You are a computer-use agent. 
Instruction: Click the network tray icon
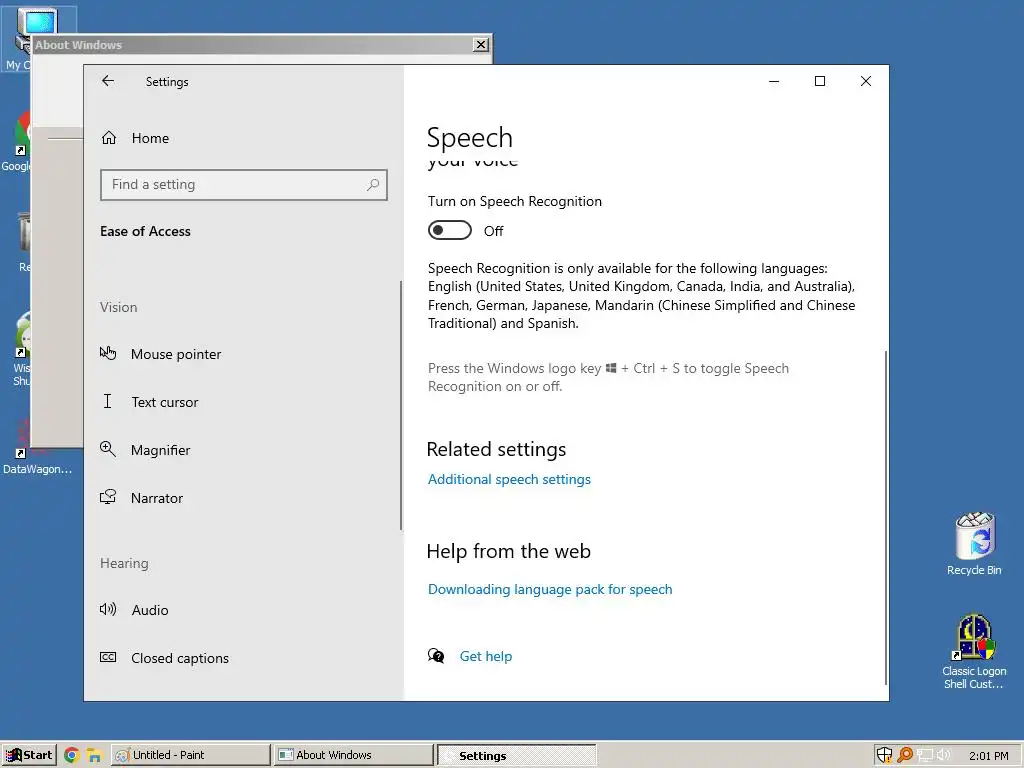point(924,756)
